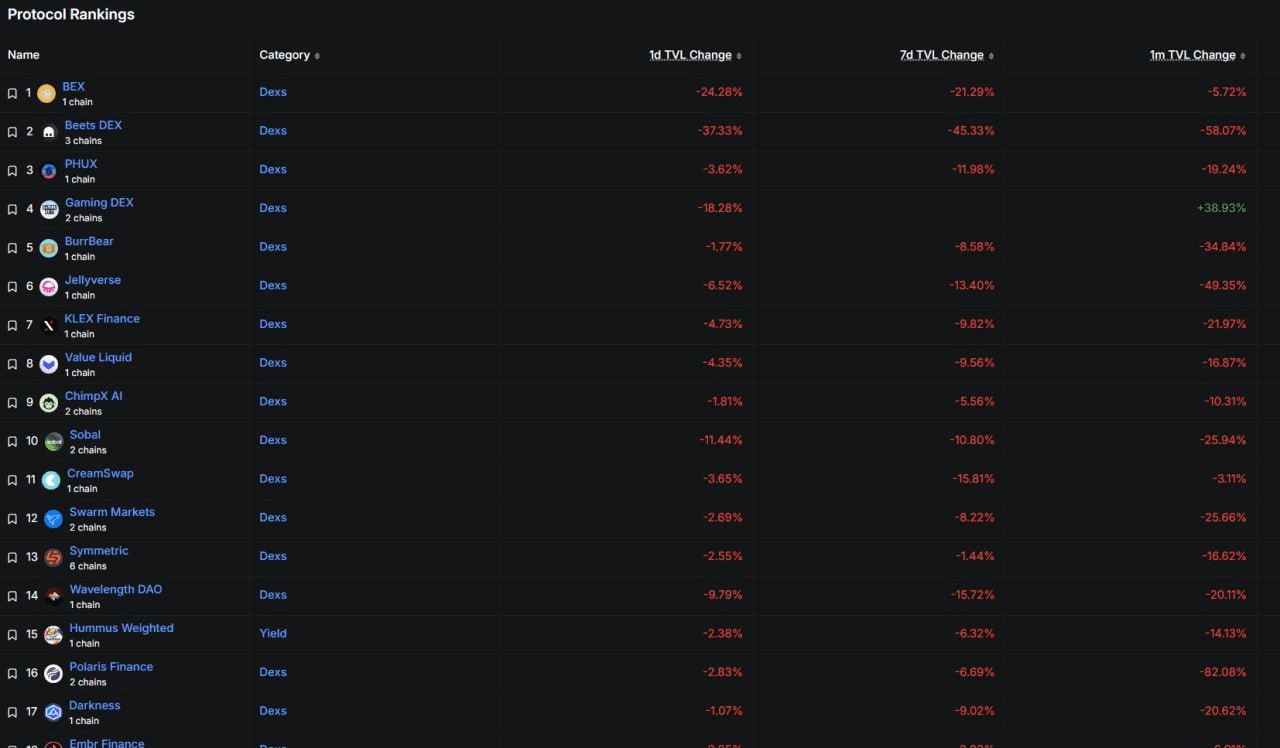Open the Wavelength DAO protocol page
The width and height of the screenshot is (1280, 748).
115,589
